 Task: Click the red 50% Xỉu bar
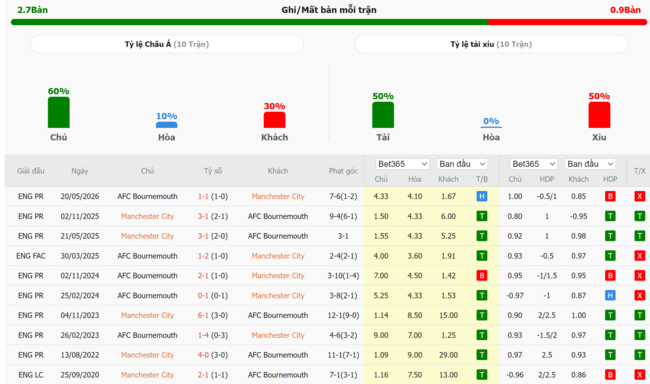[599, 115]
